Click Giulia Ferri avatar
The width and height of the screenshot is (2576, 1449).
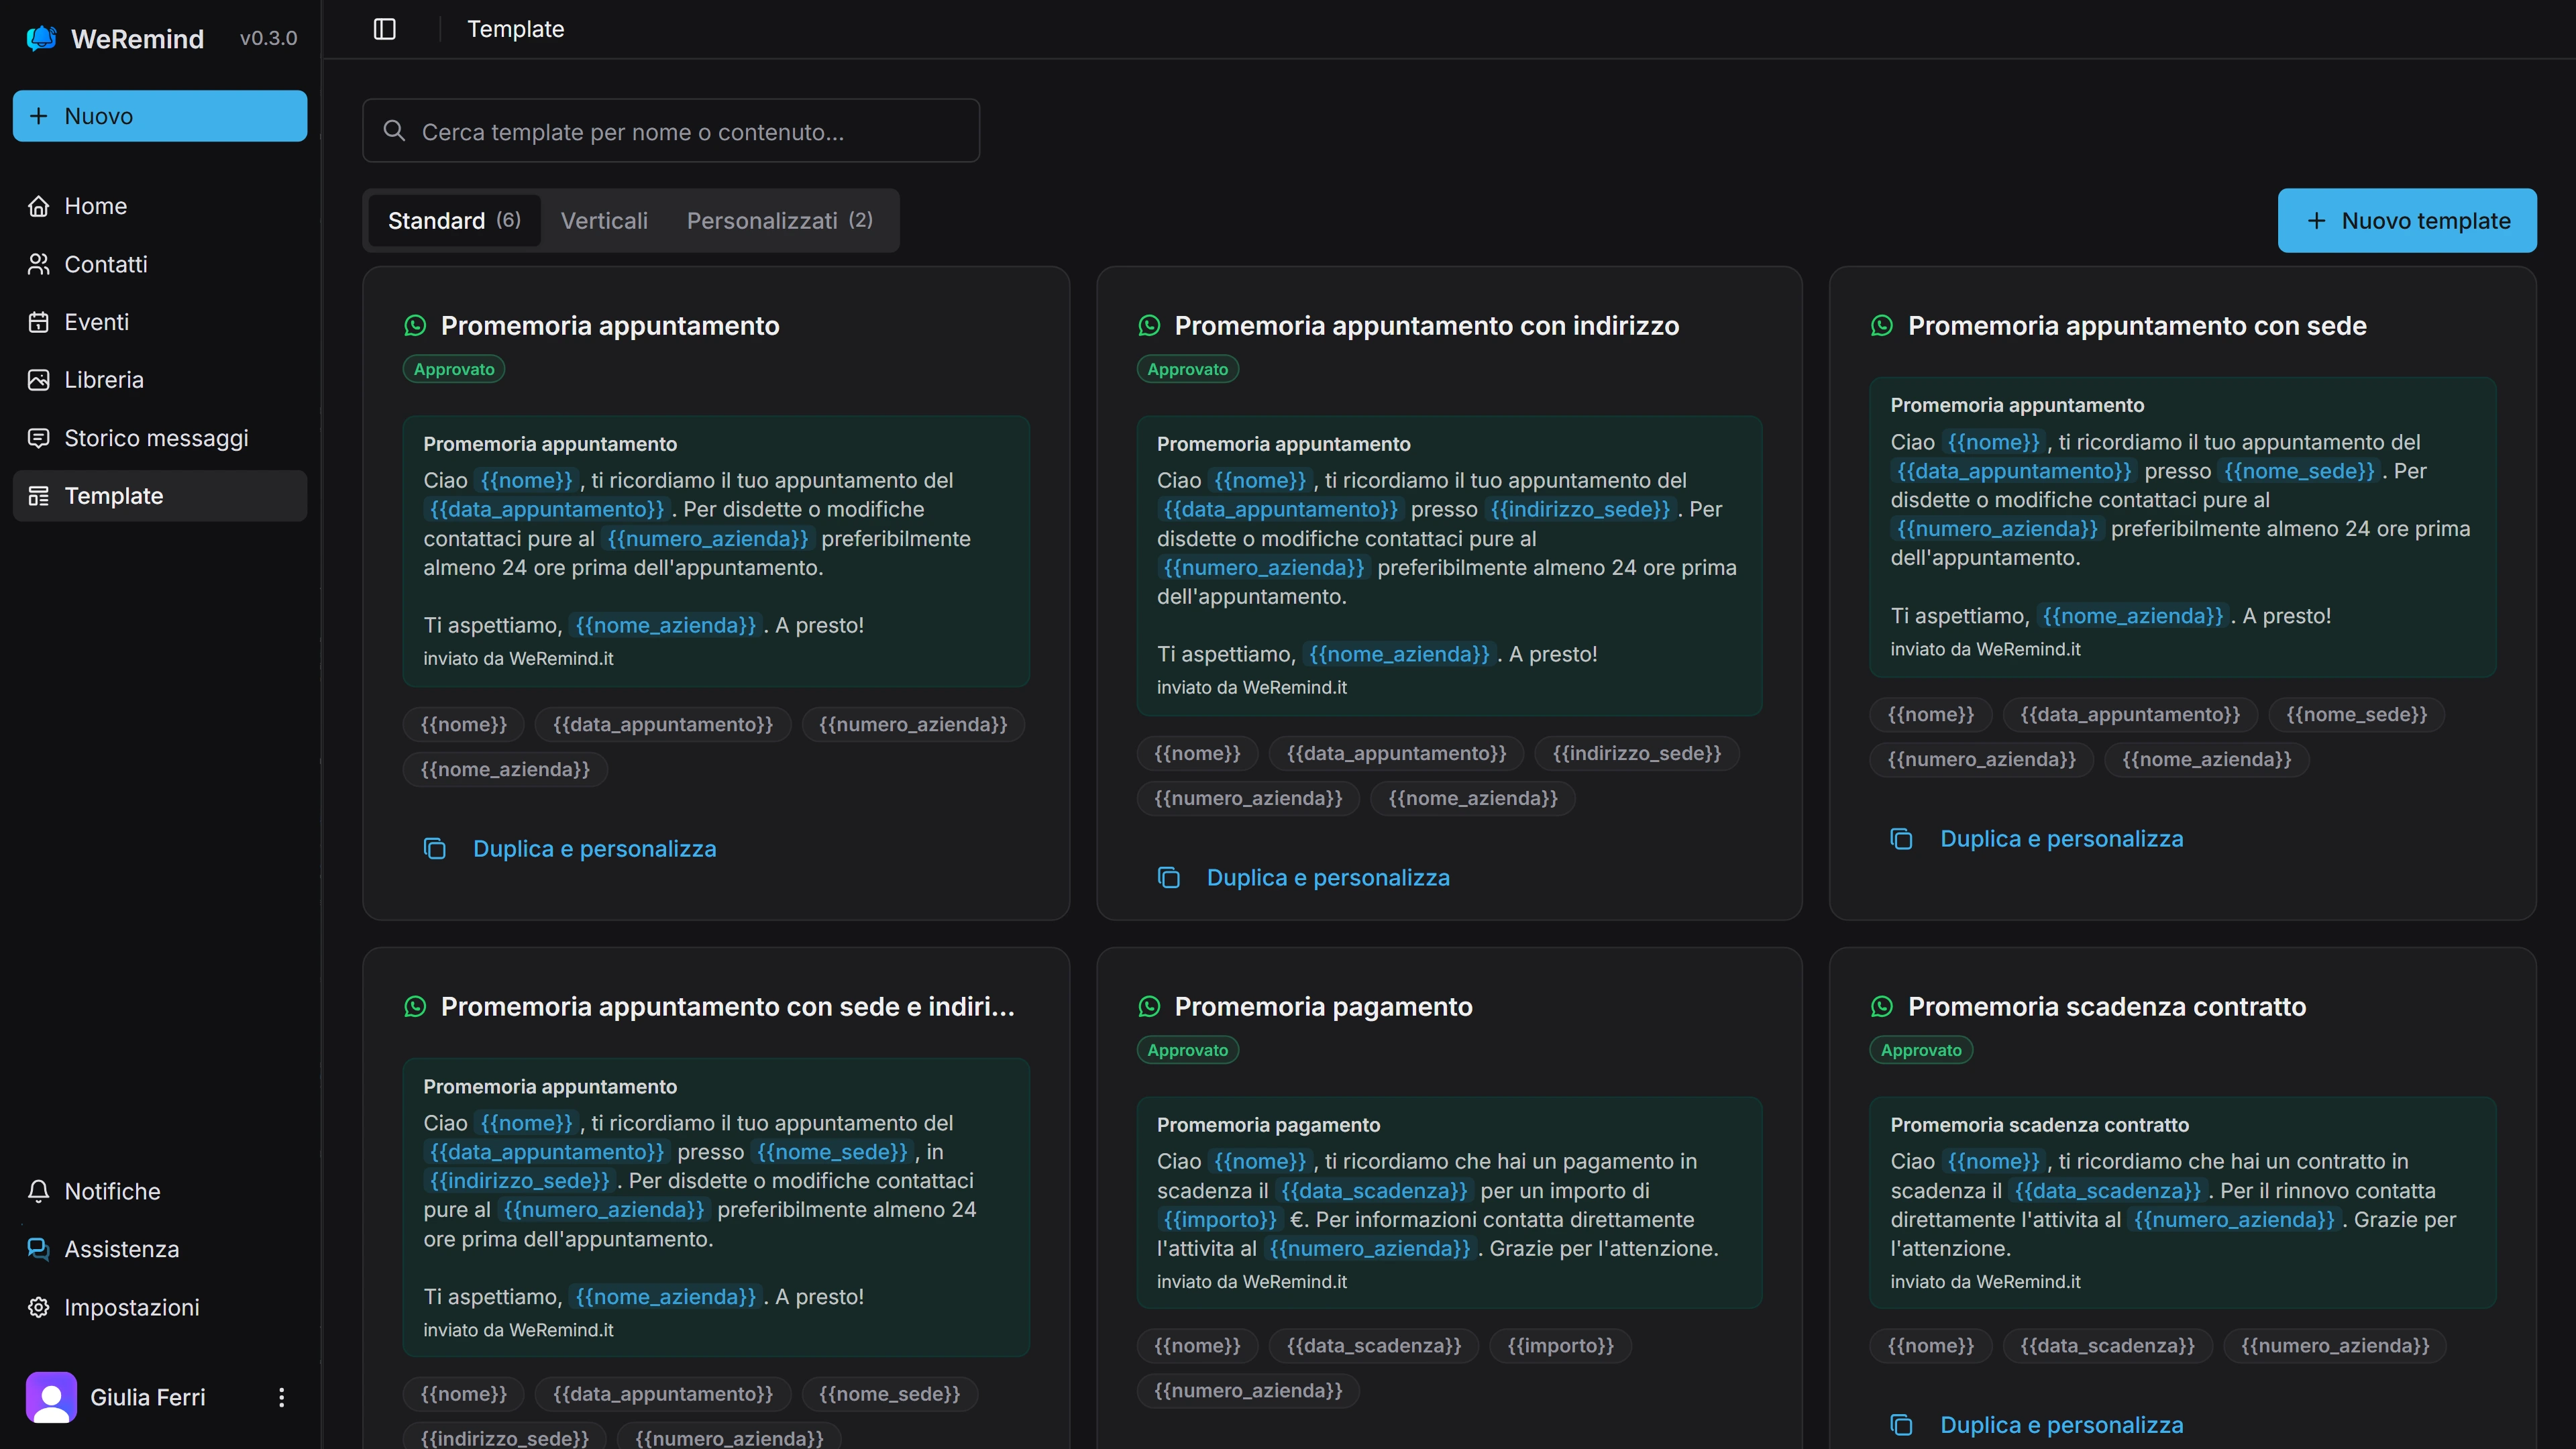(51, 1397)
